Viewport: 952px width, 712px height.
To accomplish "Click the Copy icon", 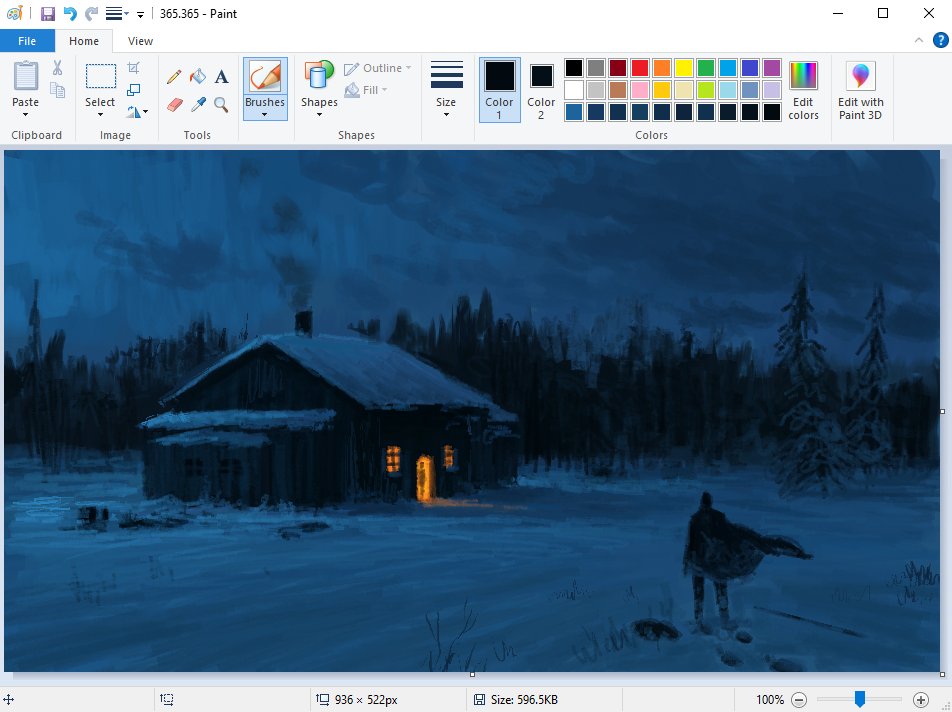I will (x=58, y=90).
